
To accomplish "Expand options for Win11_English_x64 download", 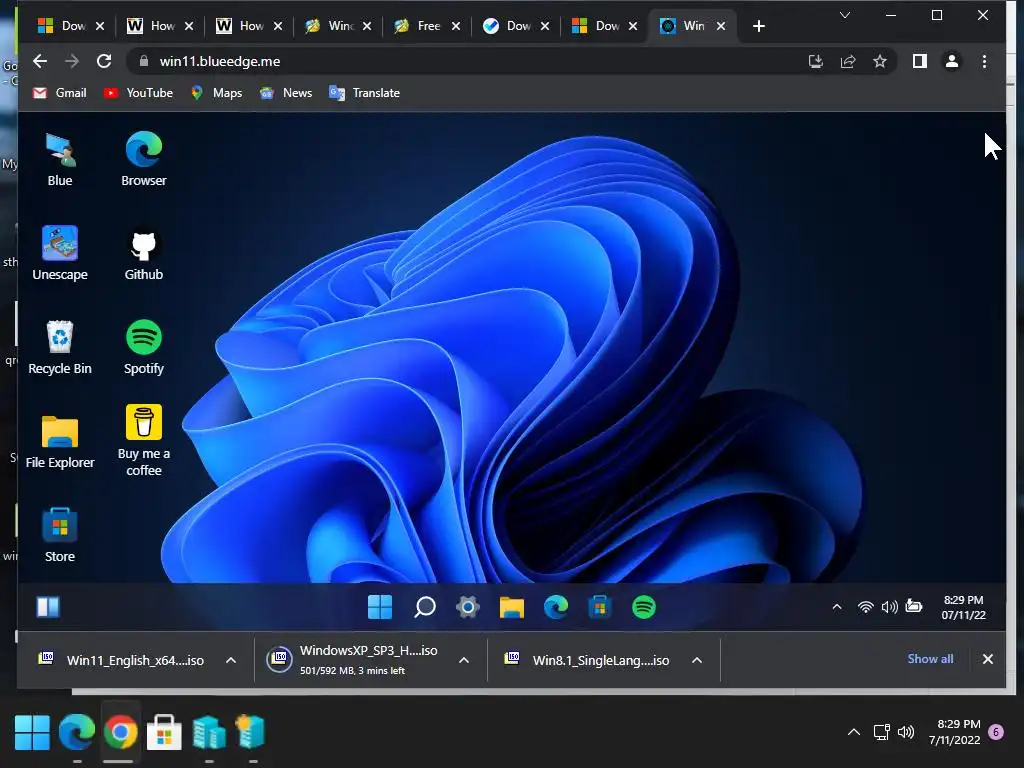I will [231, 660].
